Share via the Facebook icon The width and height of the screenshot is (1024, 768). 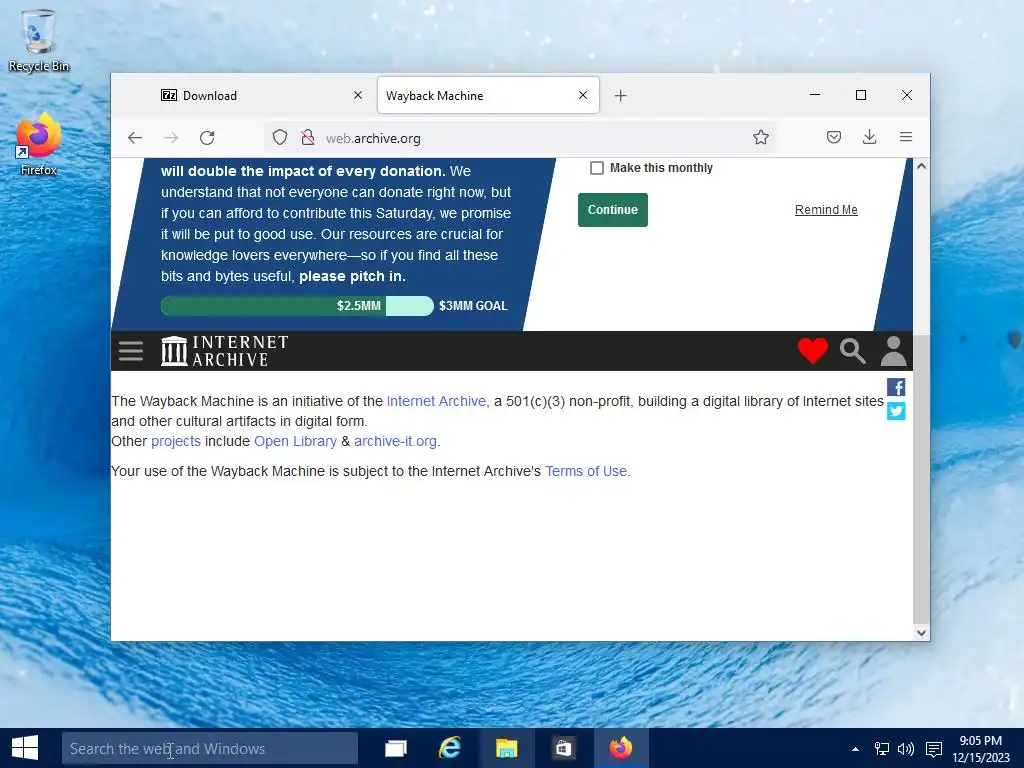tap(896, 387)
